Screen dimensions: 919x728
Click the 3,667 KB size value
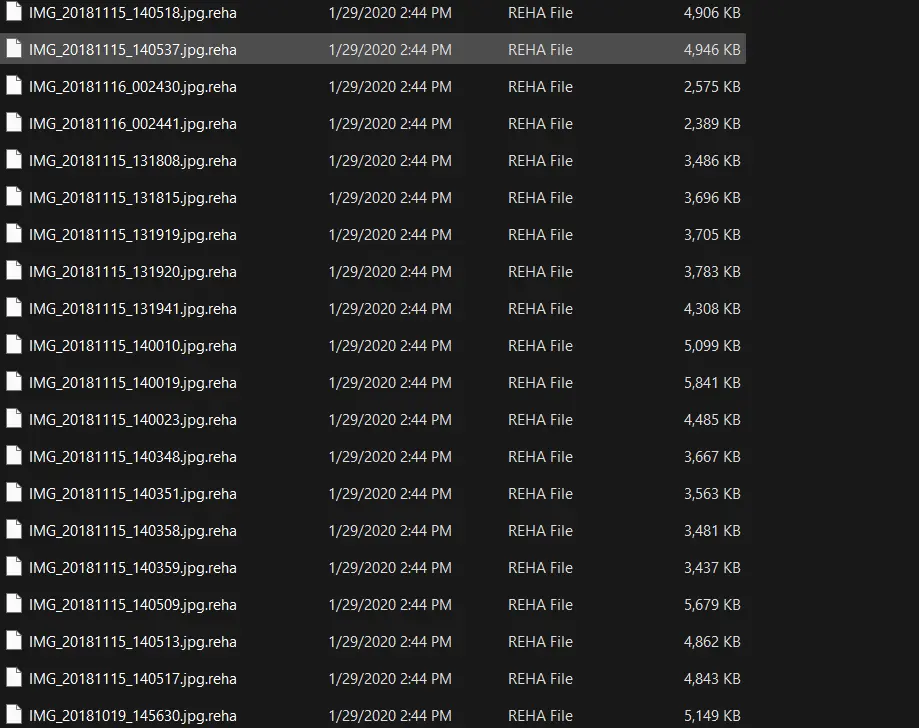click(712, 457)
